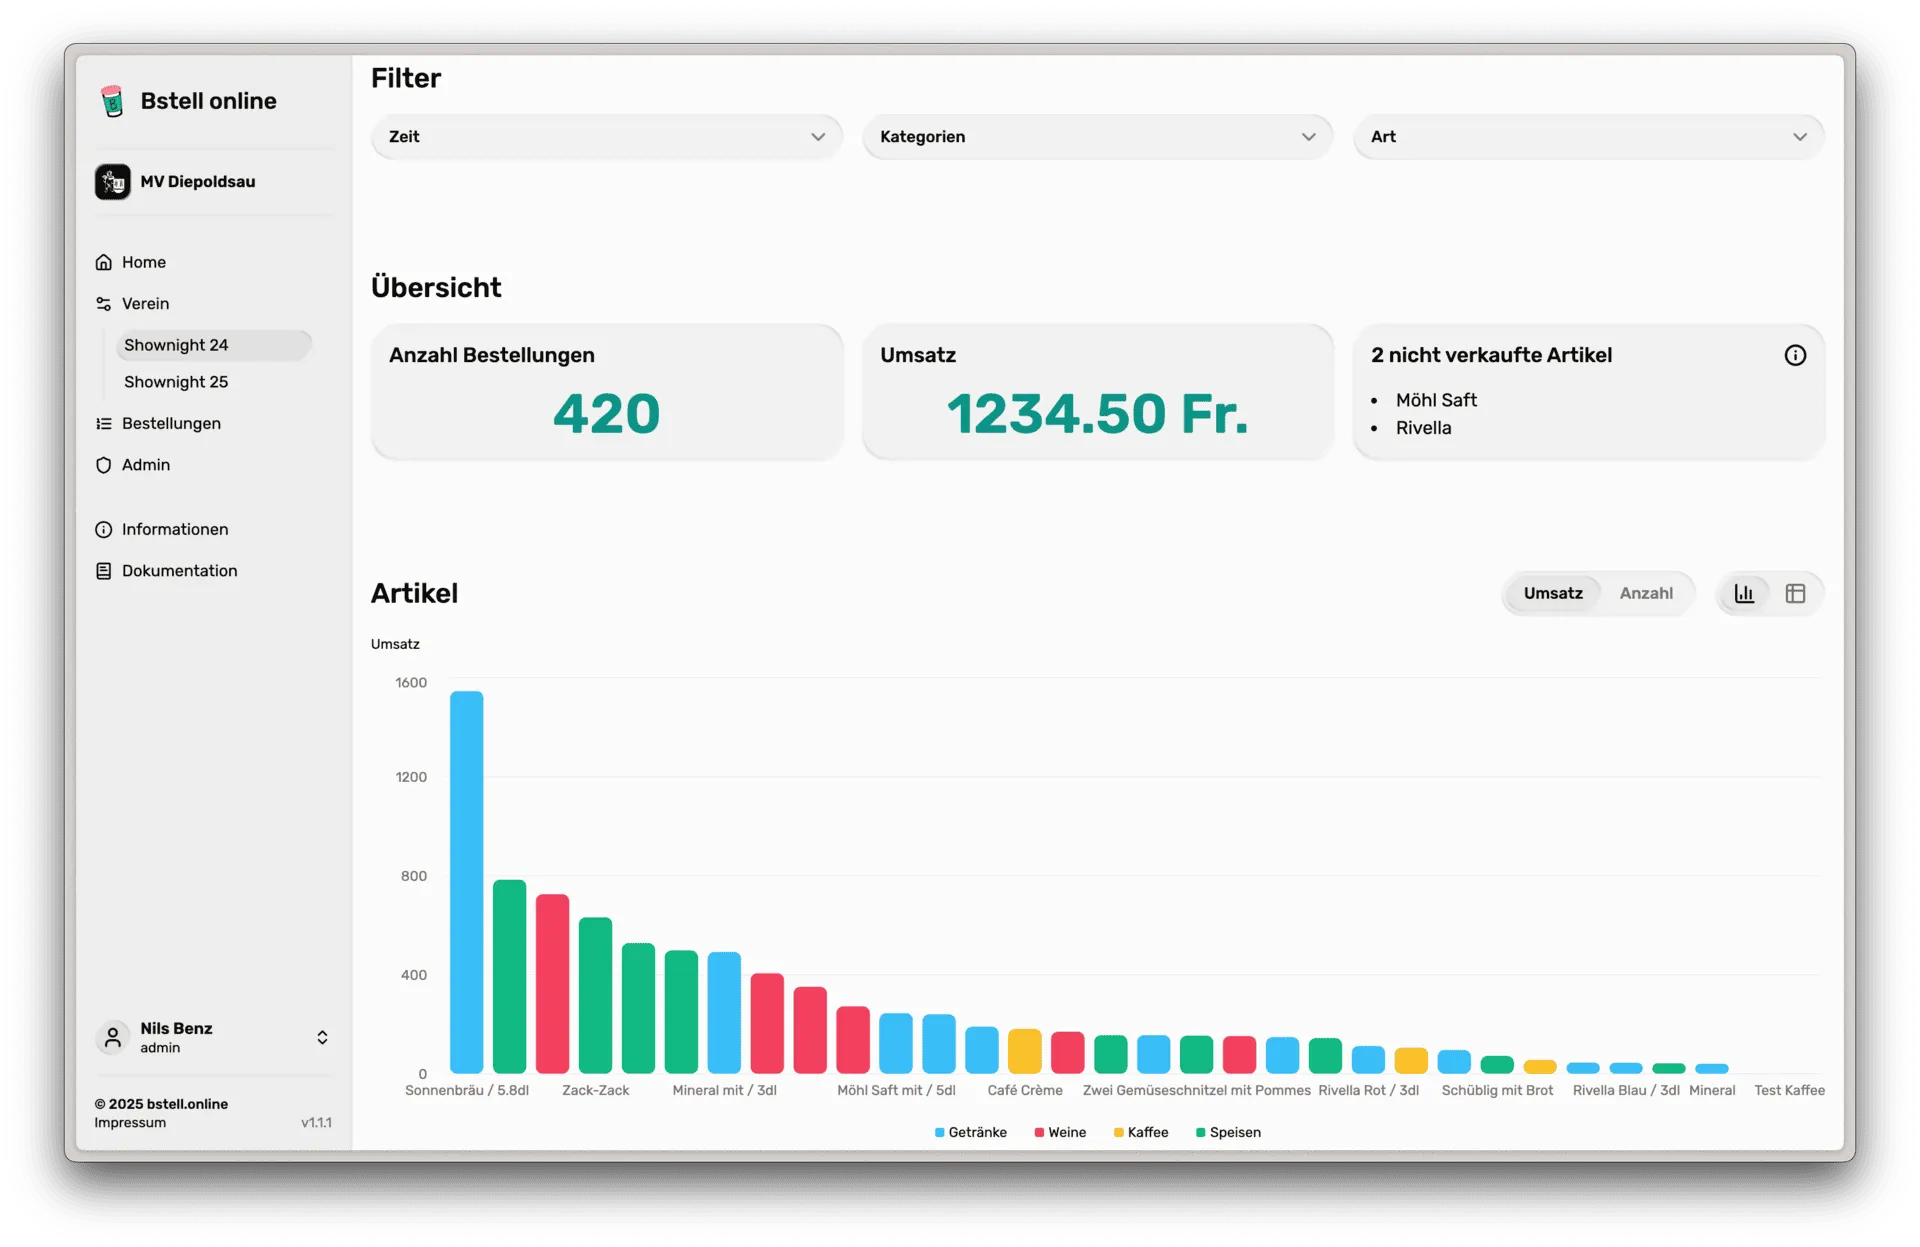Switch to table view of Artikel
Image resolution: width=1920 pixels, height=1247 pixels.
click(1795, 593)
